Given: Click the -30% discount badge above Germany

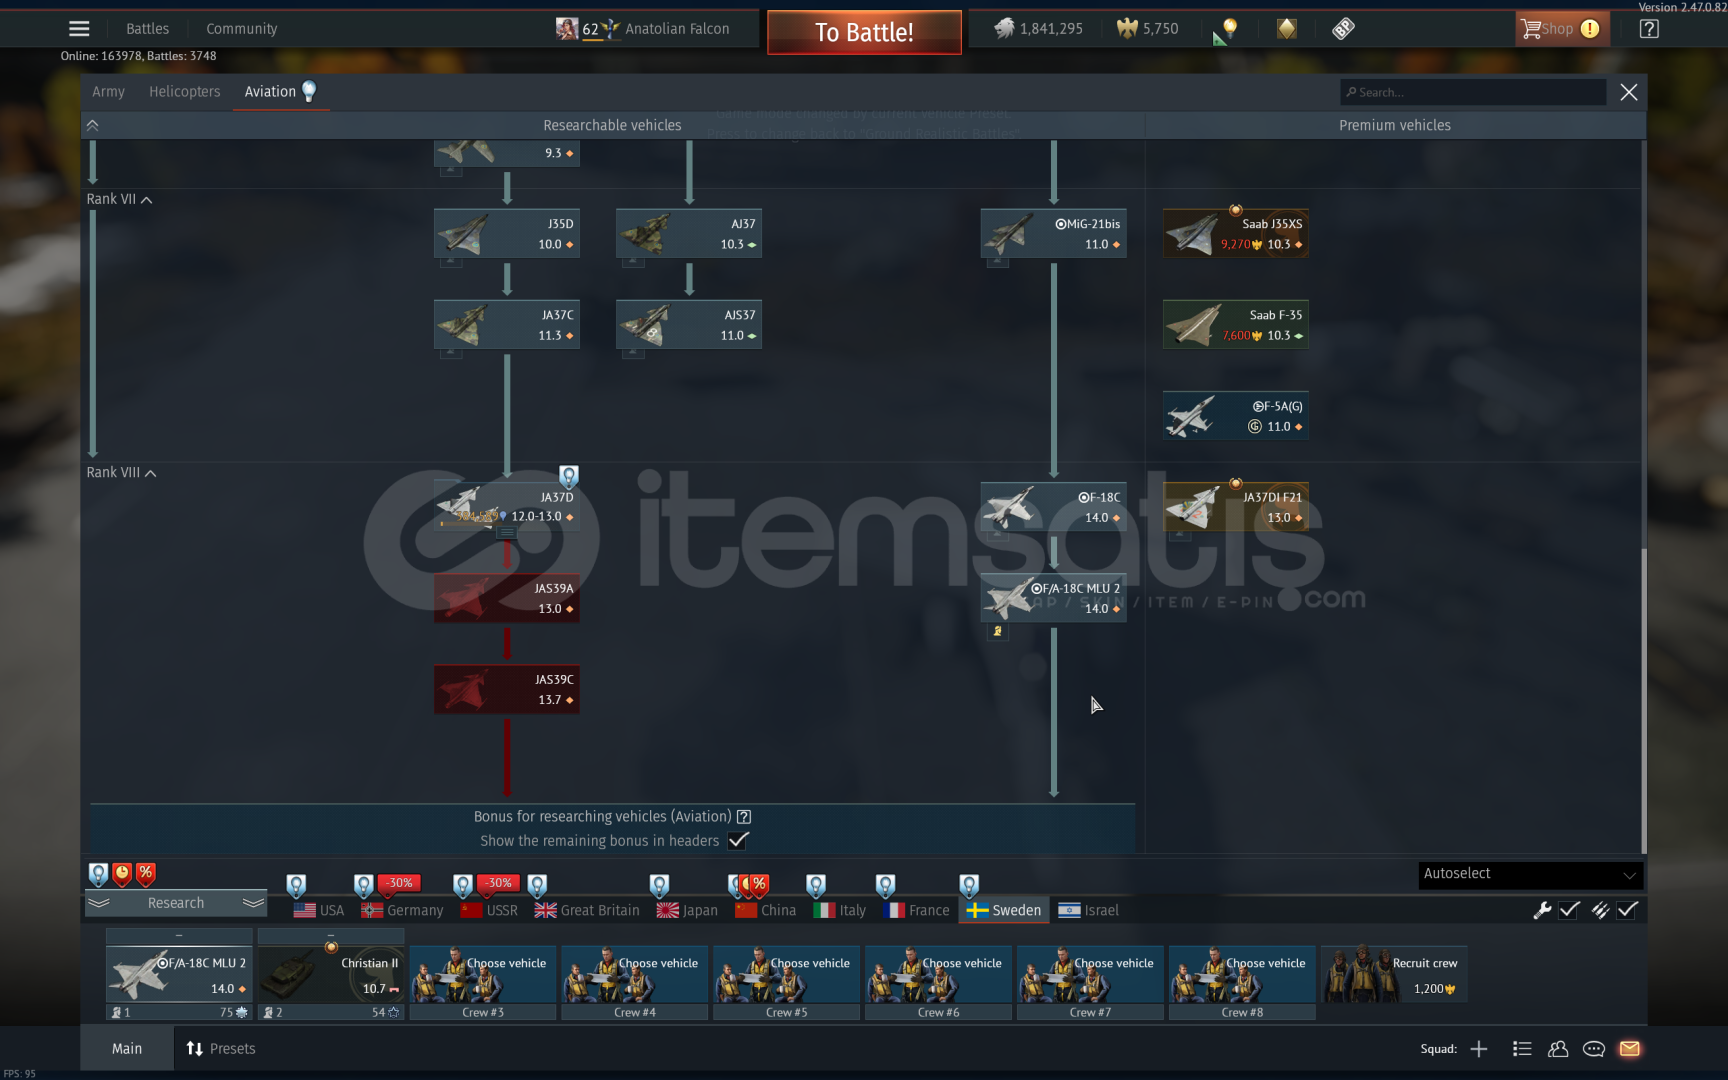Looking at the screenshot, I should [399, 883].
